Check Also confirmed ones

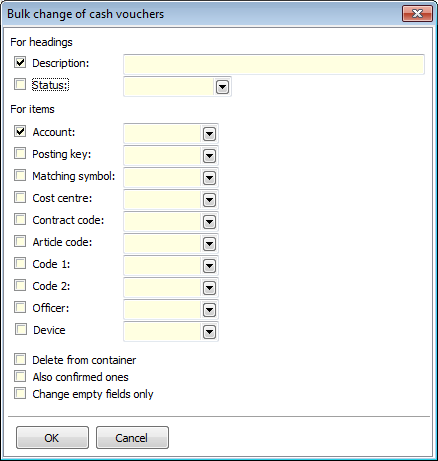[x=20, y=376]
